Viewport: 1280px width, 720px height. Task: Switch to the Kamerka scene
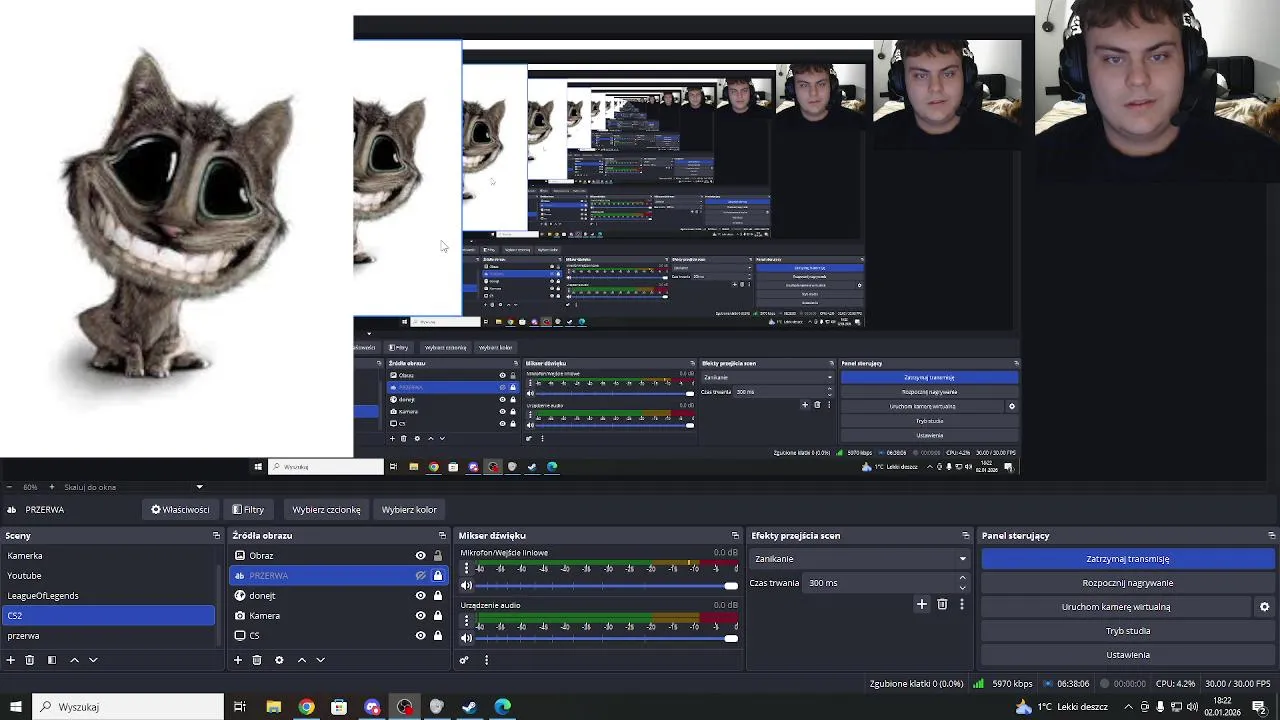click(108, 556)
